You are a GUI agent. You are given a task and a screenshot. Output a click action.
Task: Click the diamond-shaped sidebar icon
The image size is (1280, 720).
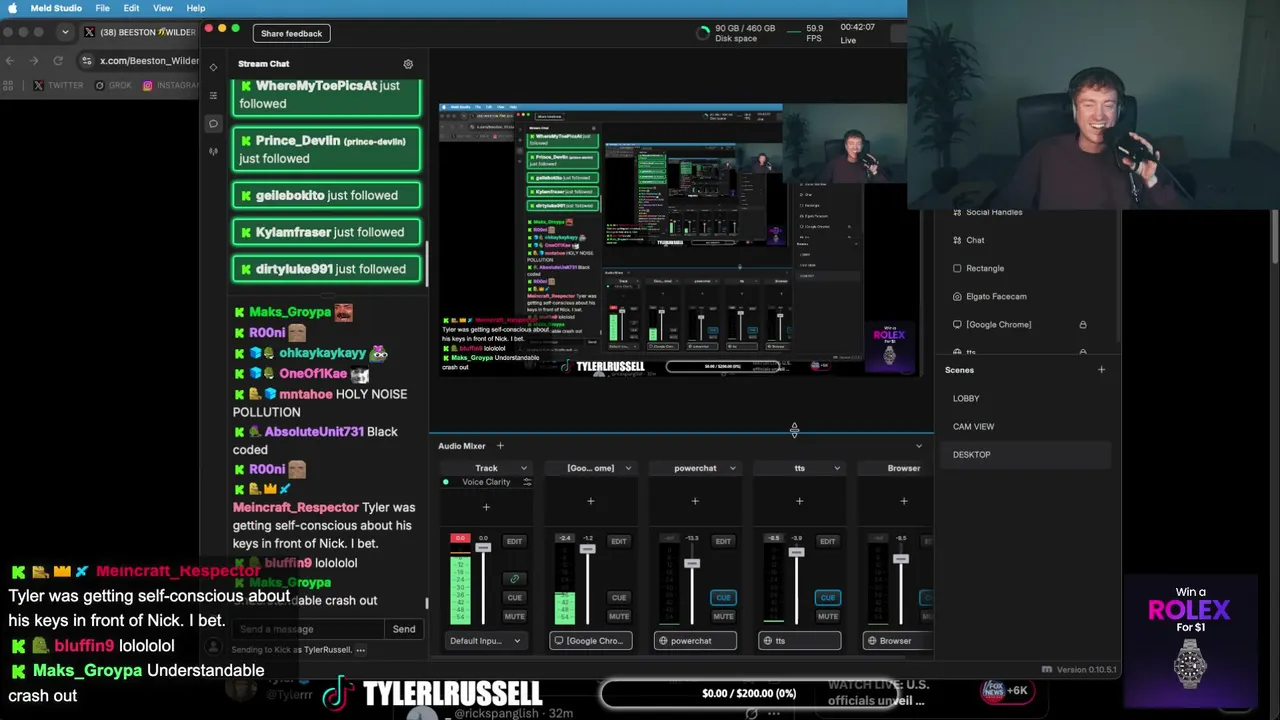(x=213, y=67)
